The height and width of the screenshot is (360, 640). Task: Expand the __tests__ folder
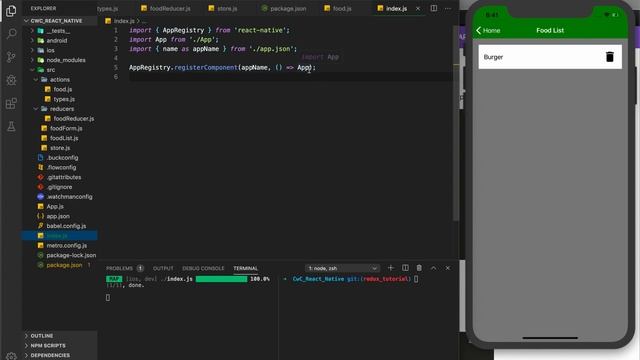(58, 31)
